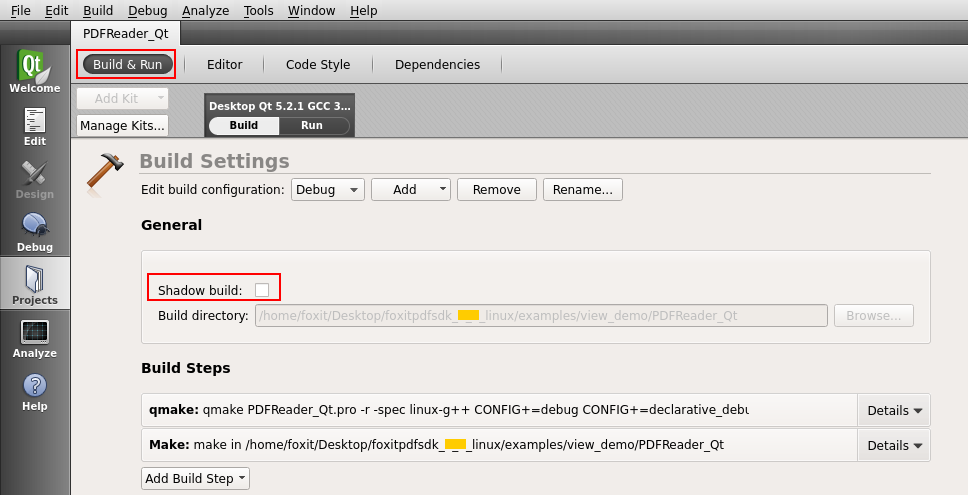Image resolution: width=968 pixels, height=495 pixels.
Task: Enable the Shadow build checkbox
Action: click(261, 289)
